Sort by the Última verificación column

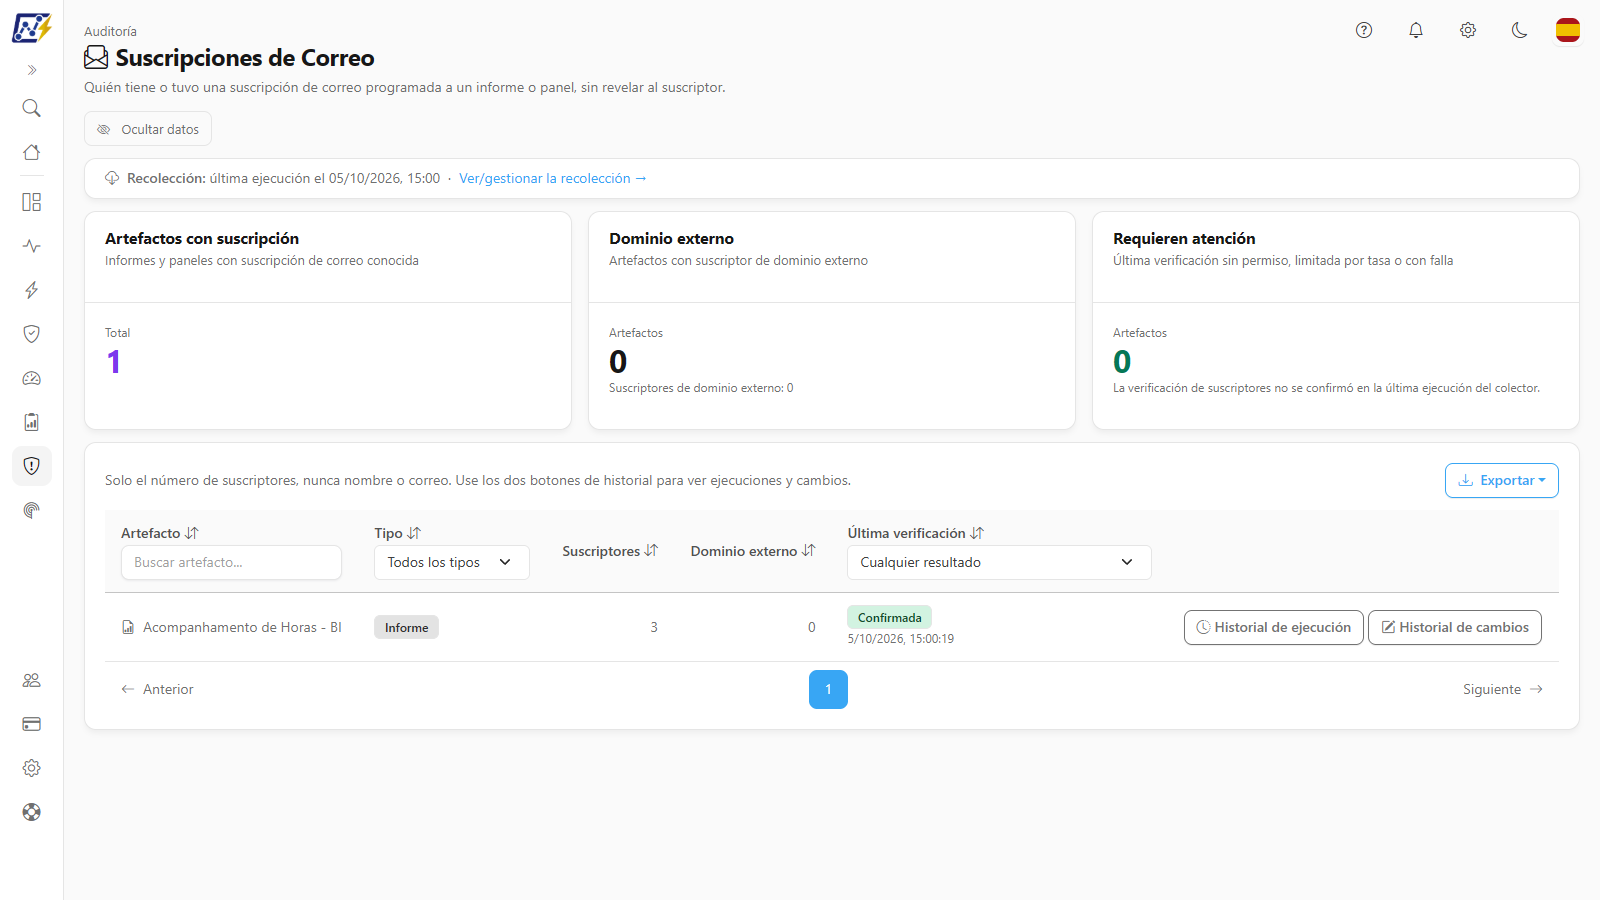coord(916,533)
